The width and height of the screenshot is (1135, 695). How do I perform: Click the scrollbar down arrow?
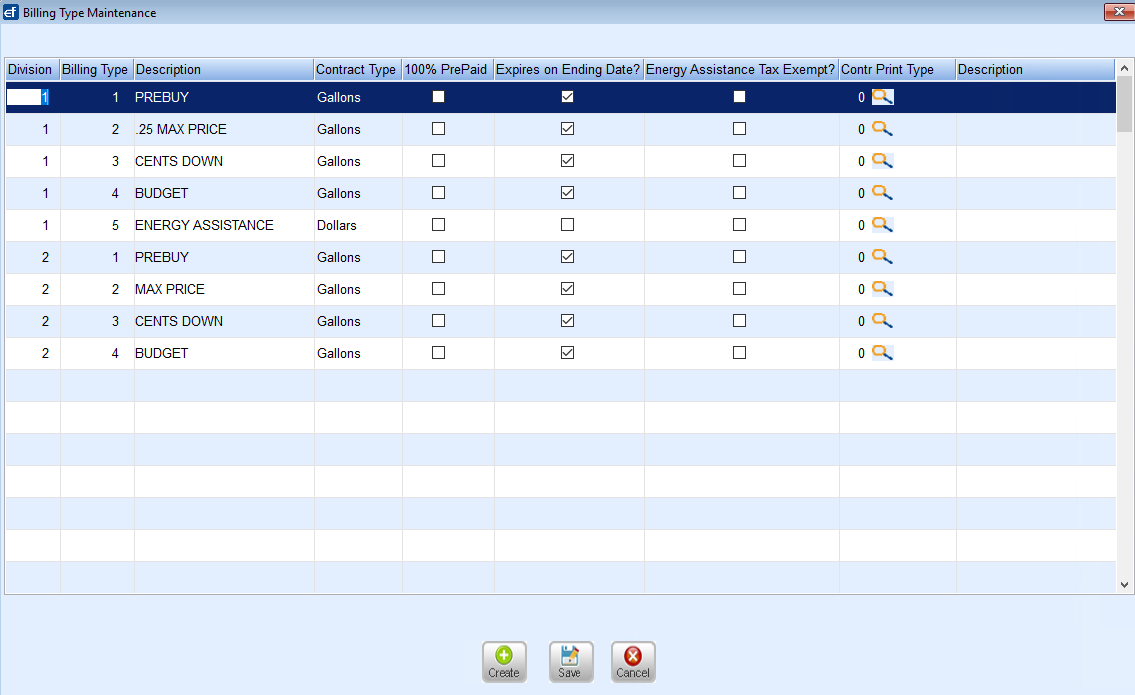1124,585
